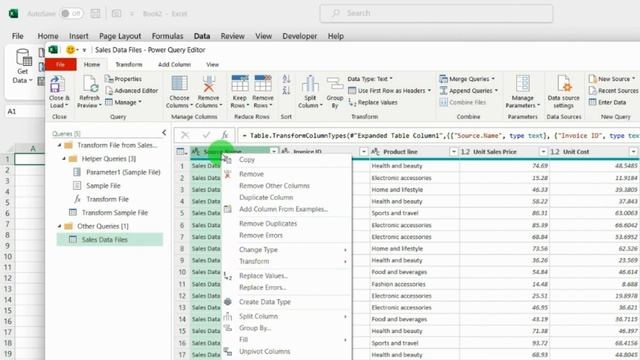Select Sales Data Files query
The image size is (640, 360).
pyautogui.click(x=110, y=240)
